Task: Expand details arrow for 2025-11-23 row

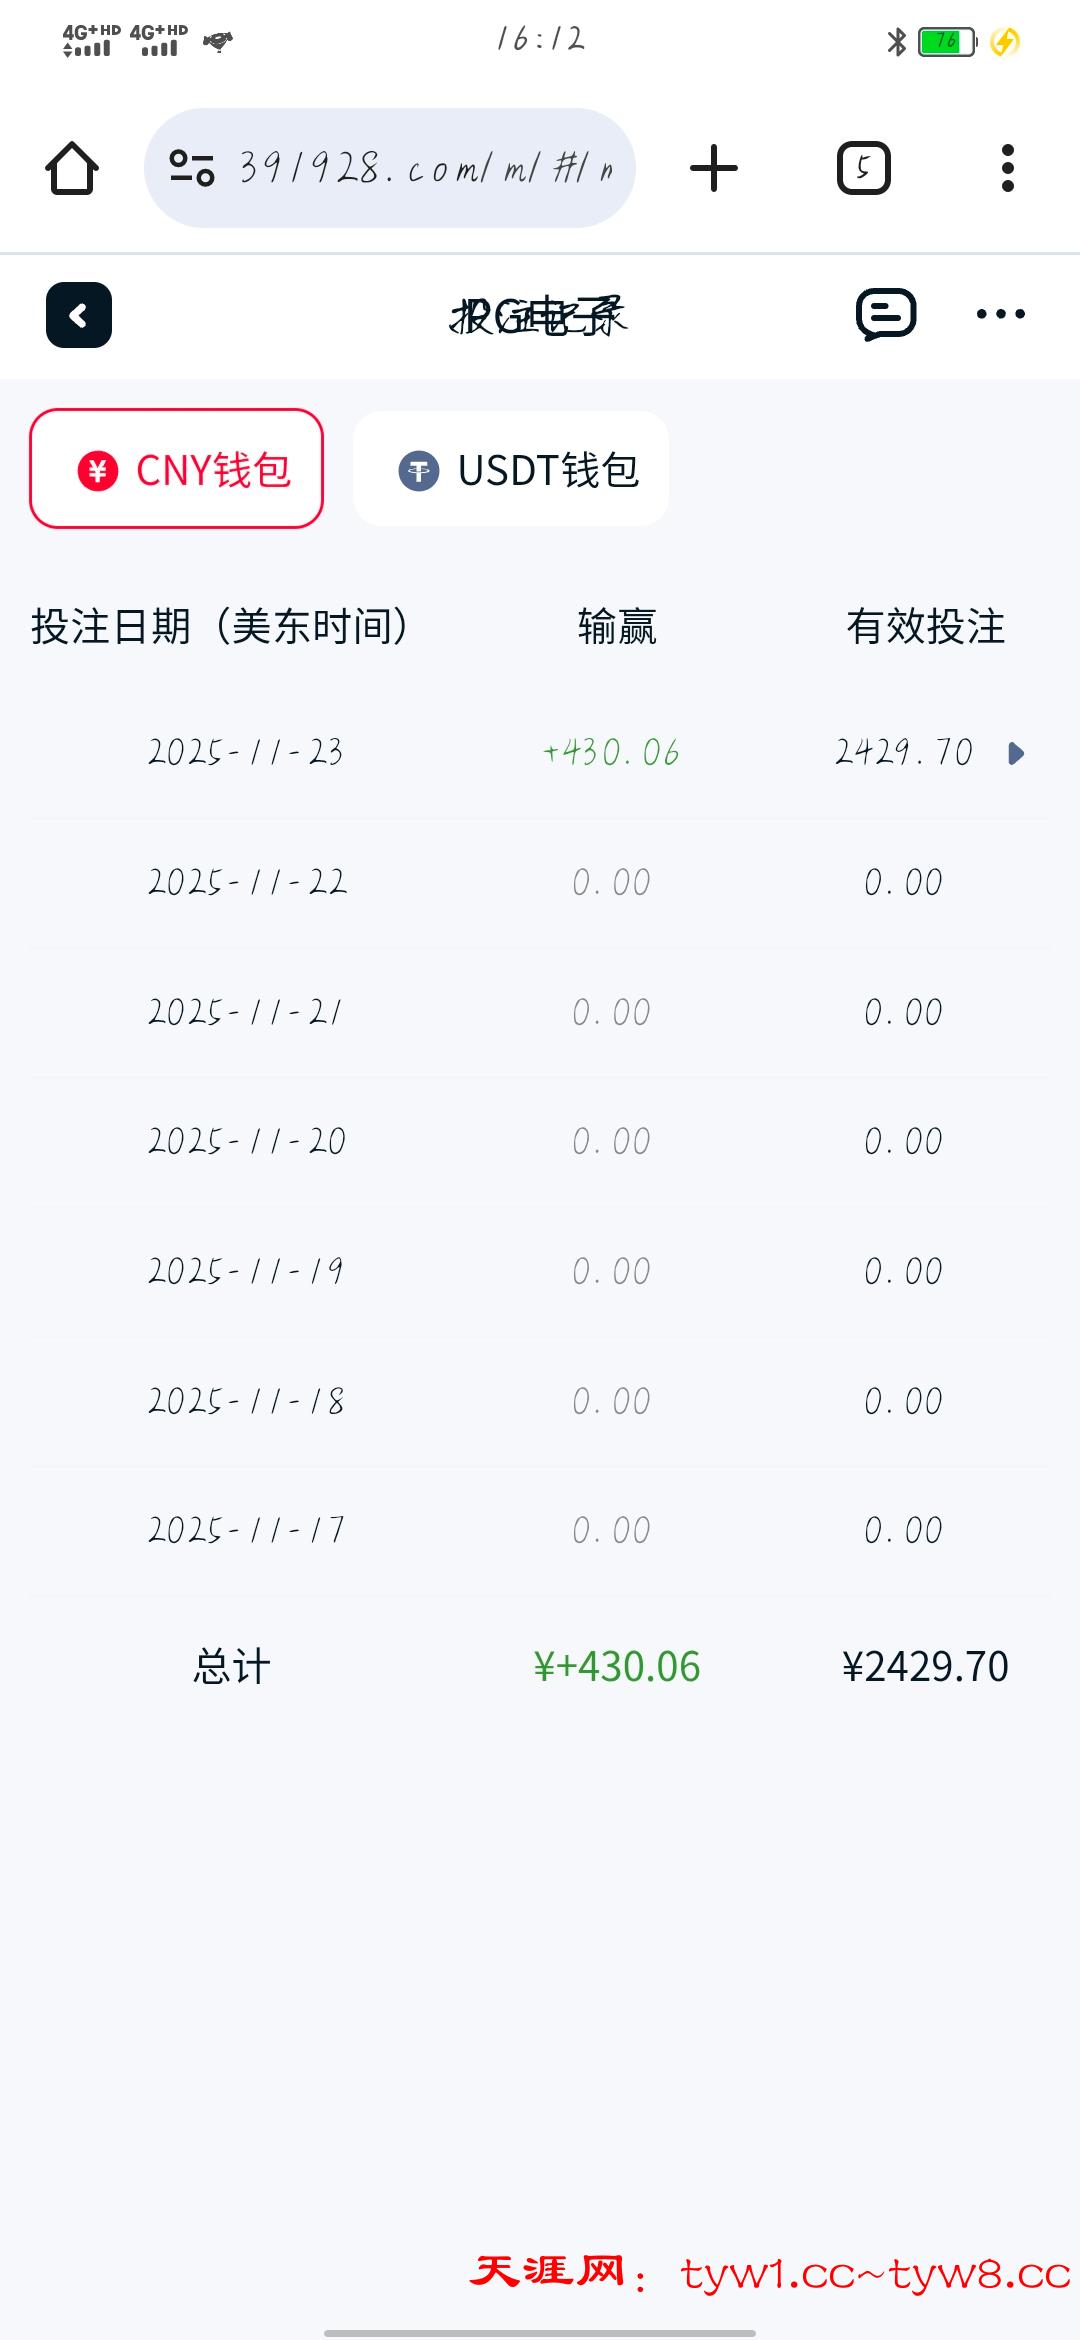Action: 1016,753
